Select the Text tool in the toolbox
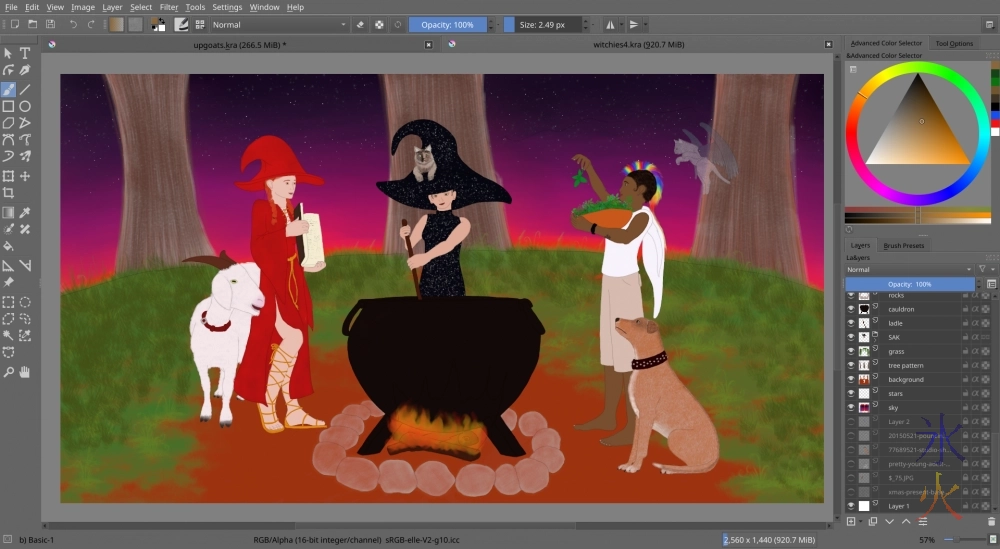 tap(25, 53)
